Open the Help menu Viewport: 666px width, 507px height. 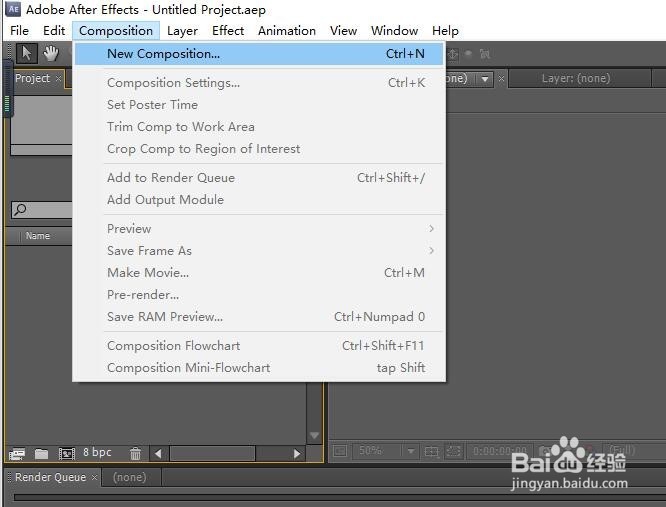coord(445,31)
